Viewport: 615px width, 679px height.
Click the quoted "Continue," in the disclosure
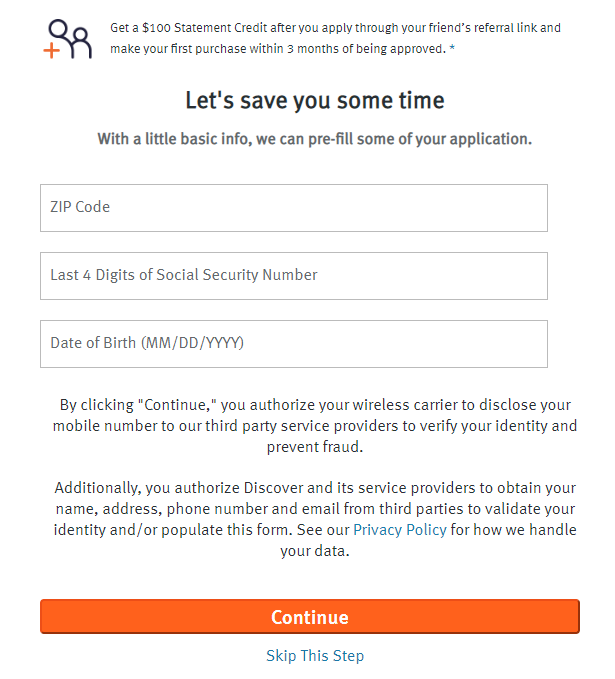click(x=177, y=405)
